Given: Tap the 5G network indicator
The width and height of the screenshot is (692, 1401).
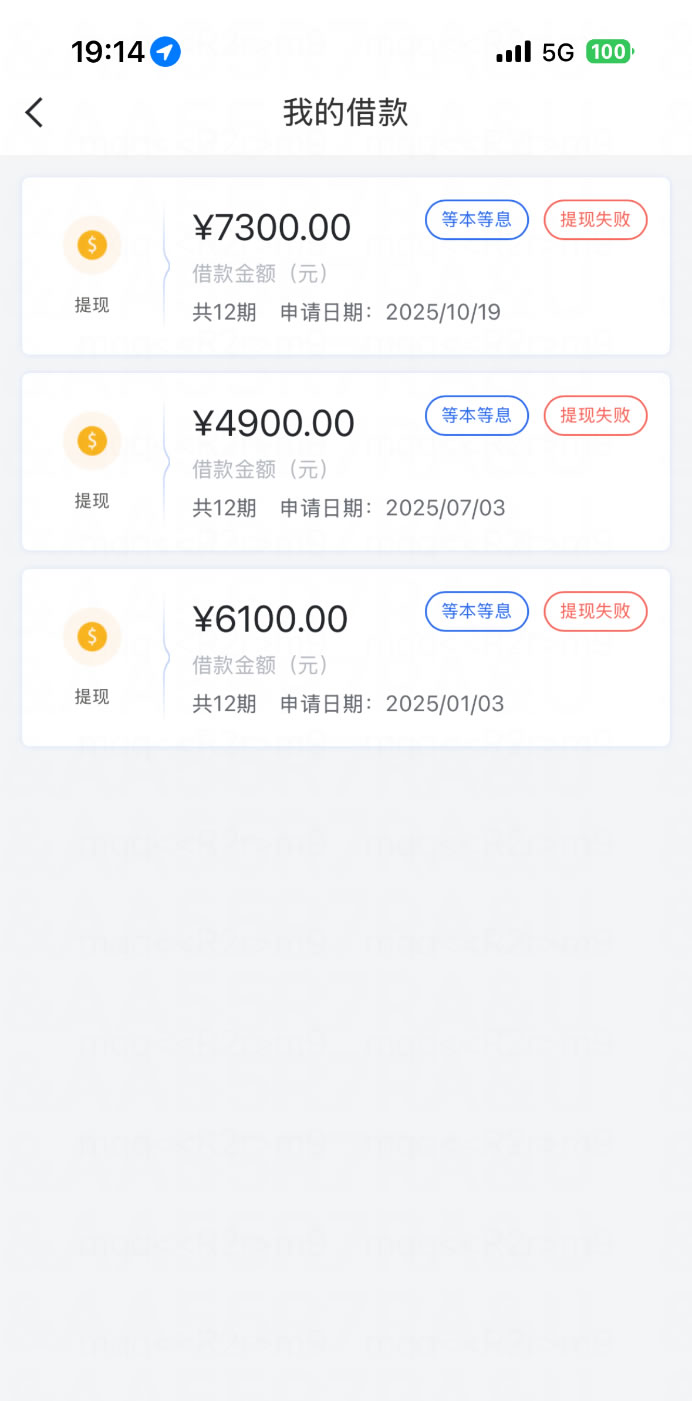Looking at the screenshot, I should [558, 52].
